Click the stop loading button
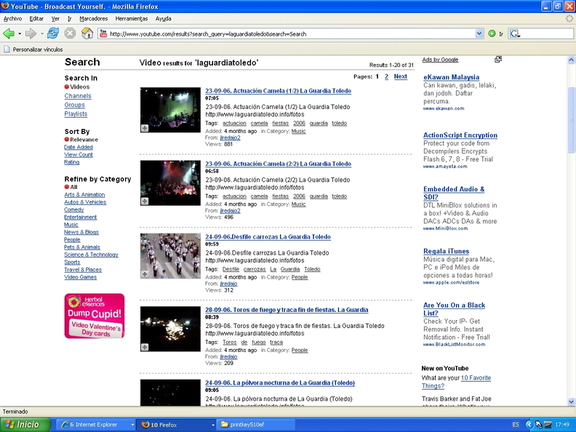The width and height of the screenshot is (576, 432). point(70,33)
